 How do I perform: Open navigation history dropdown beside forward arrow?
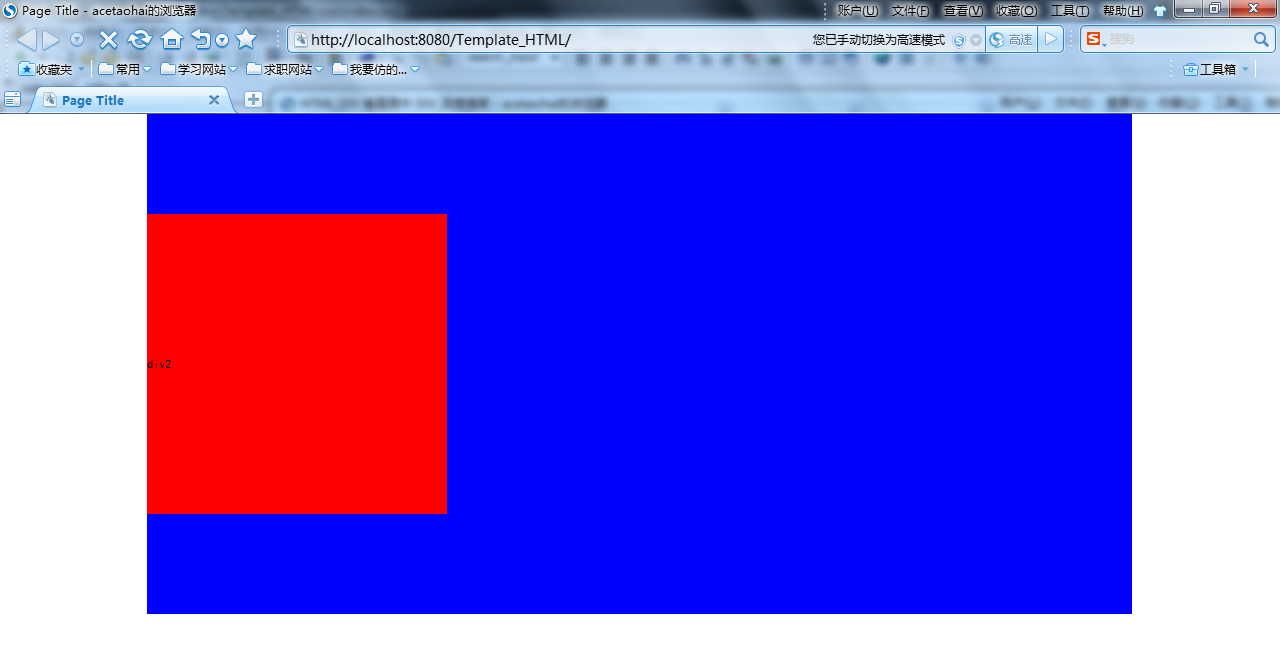(x=77, y=40)
